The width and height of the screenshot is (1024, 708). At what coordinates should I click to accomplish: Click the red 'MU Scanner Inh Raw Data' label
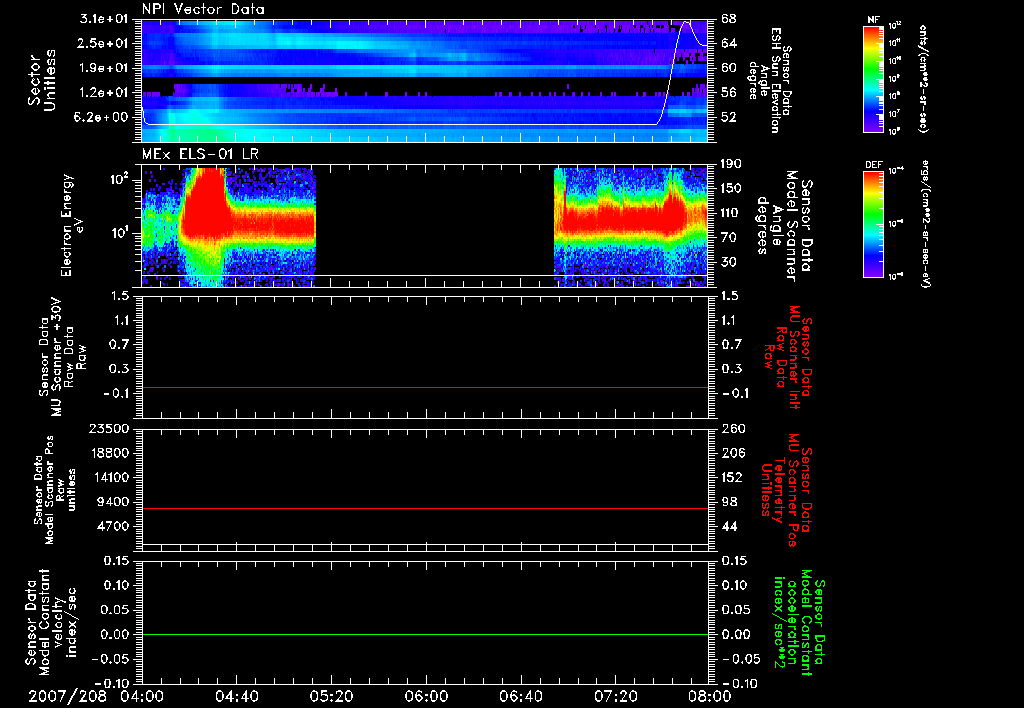coord(788,357)
